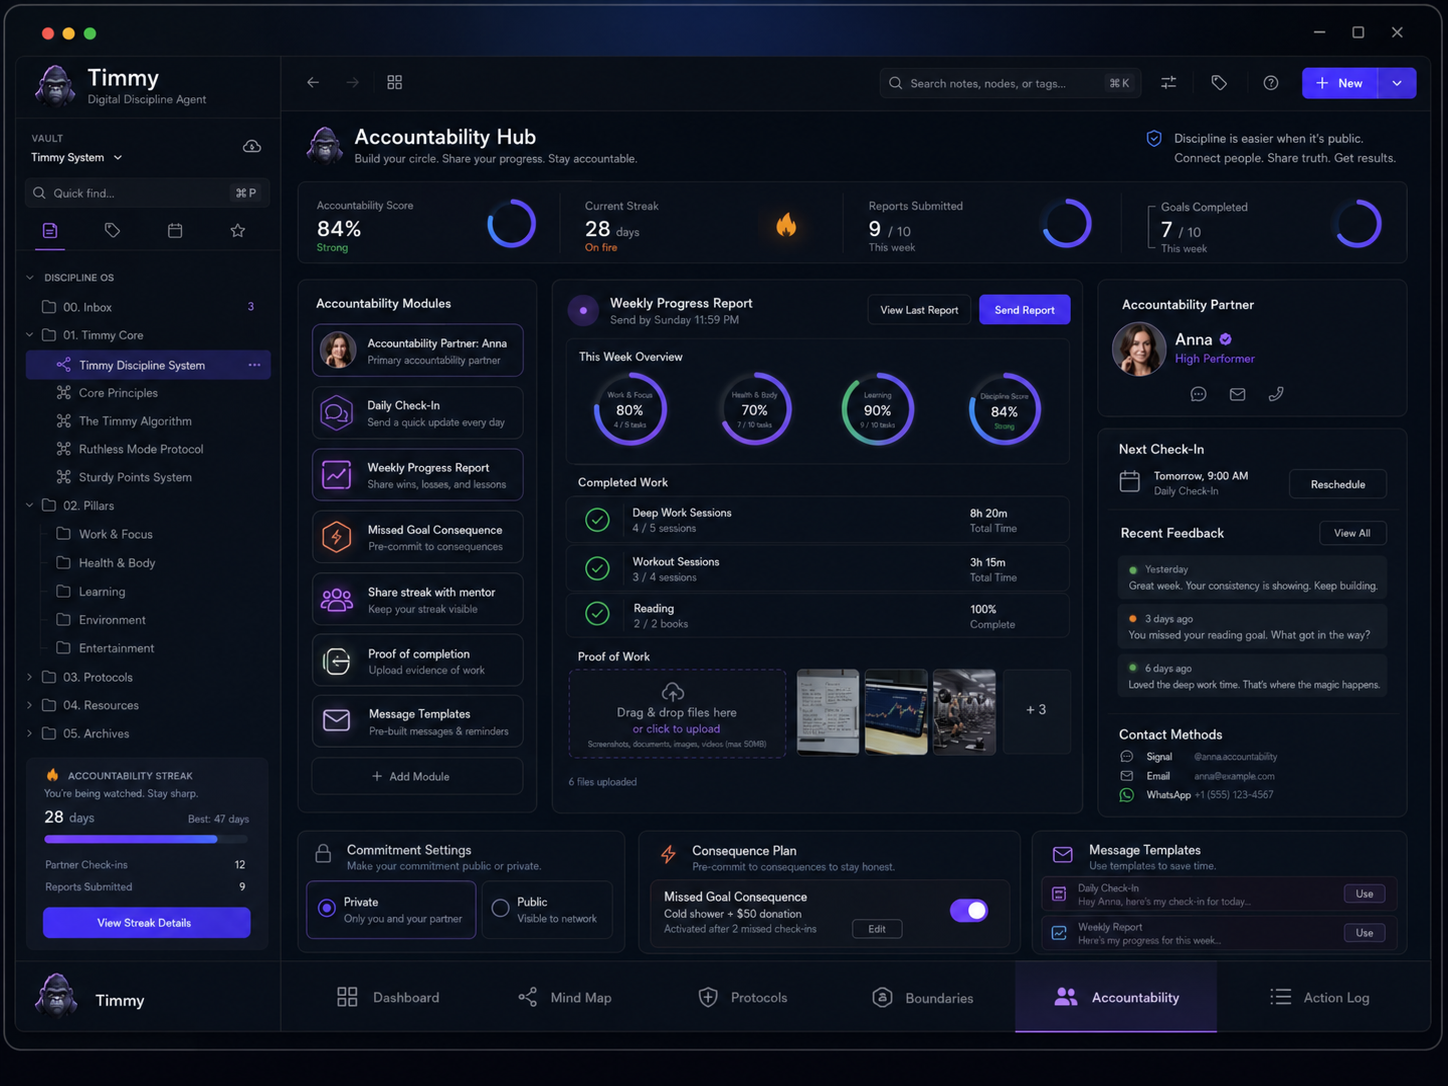This screenshot has height=1086, width=1448.
Task: Click the Learning 90% progress ring
Action: pos(877,409)
